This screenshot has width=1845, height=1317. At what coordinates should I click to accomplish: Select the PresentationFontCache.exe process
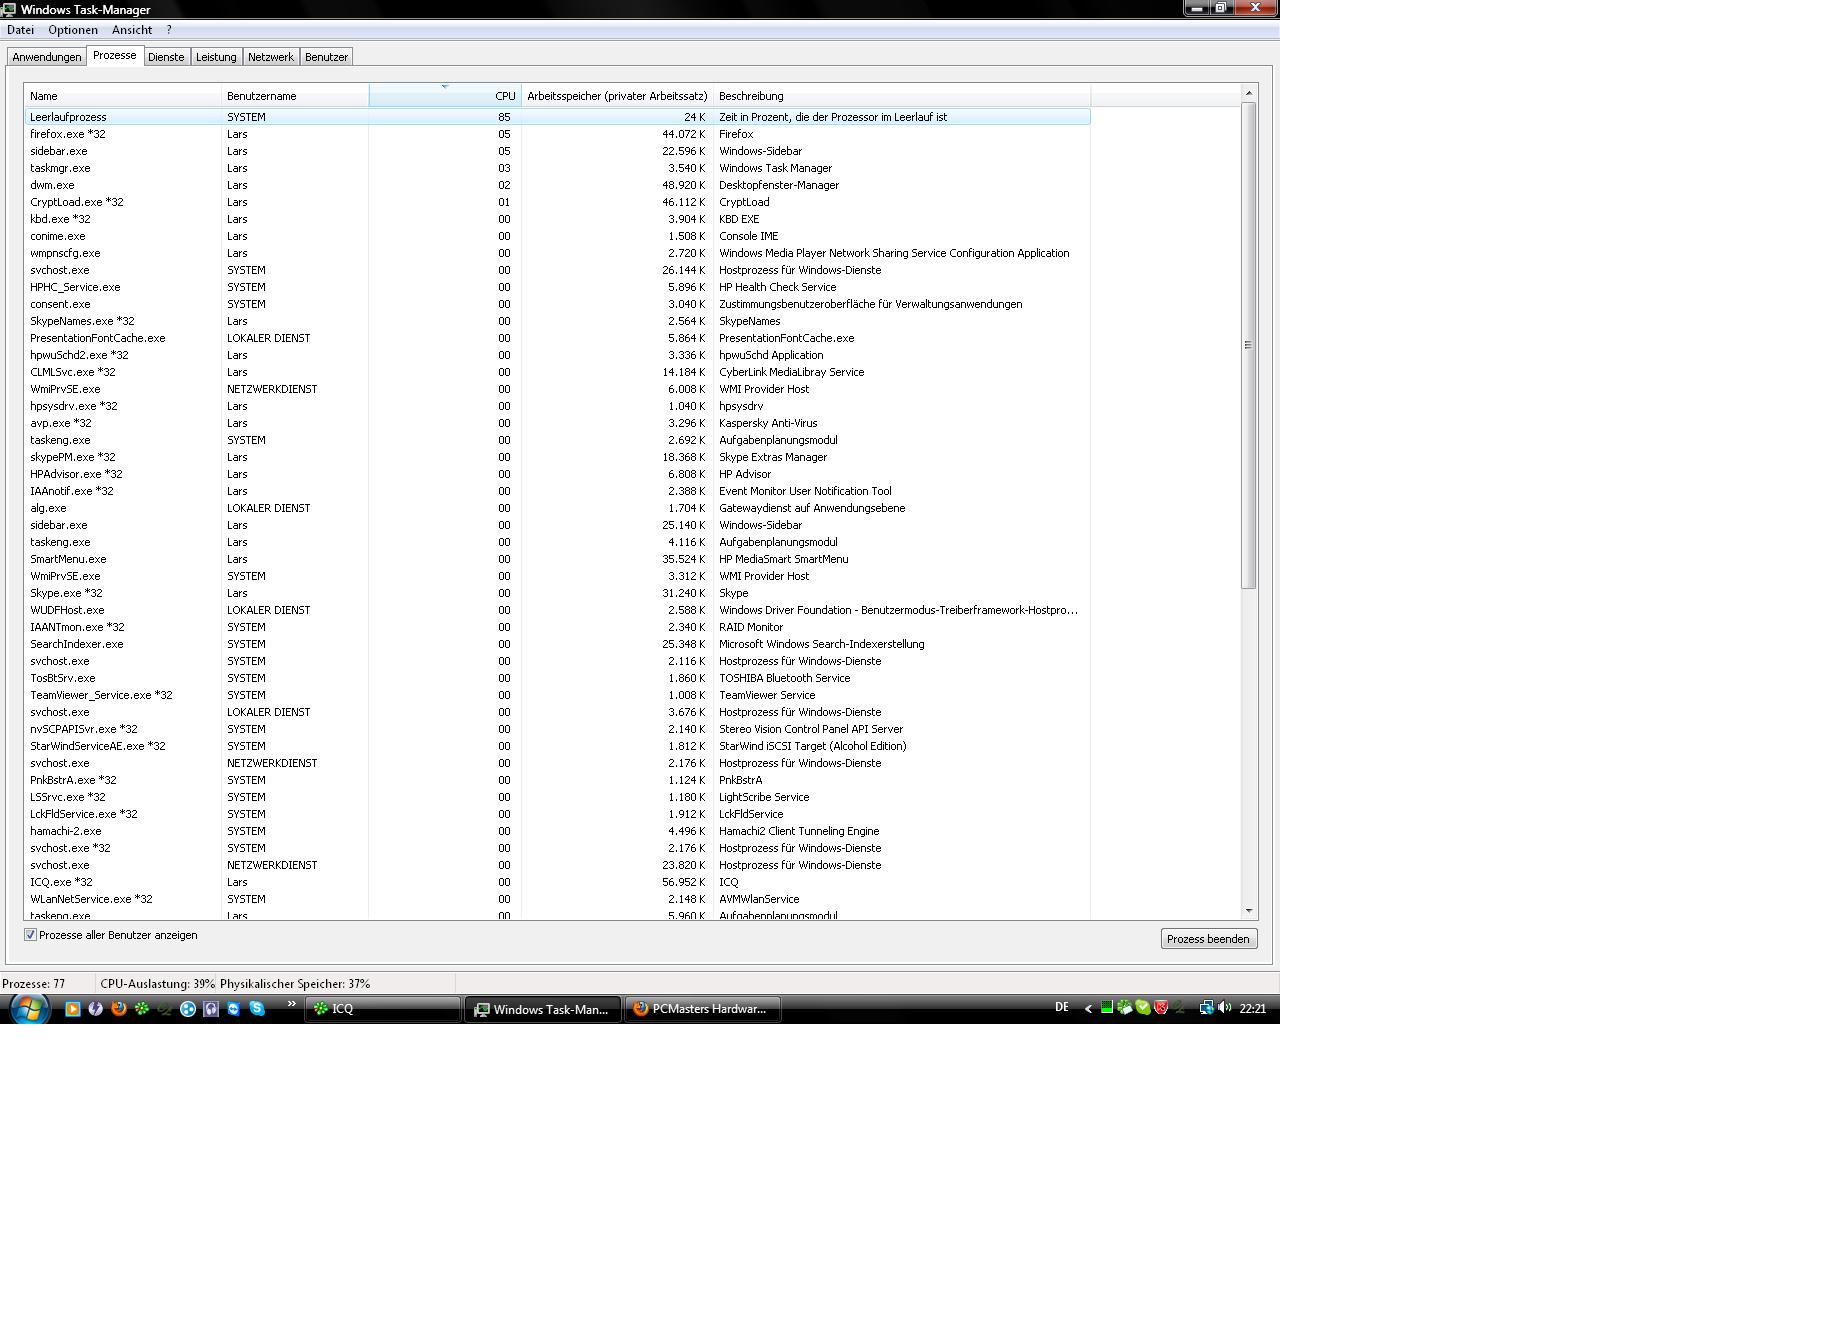pos(557,338)
